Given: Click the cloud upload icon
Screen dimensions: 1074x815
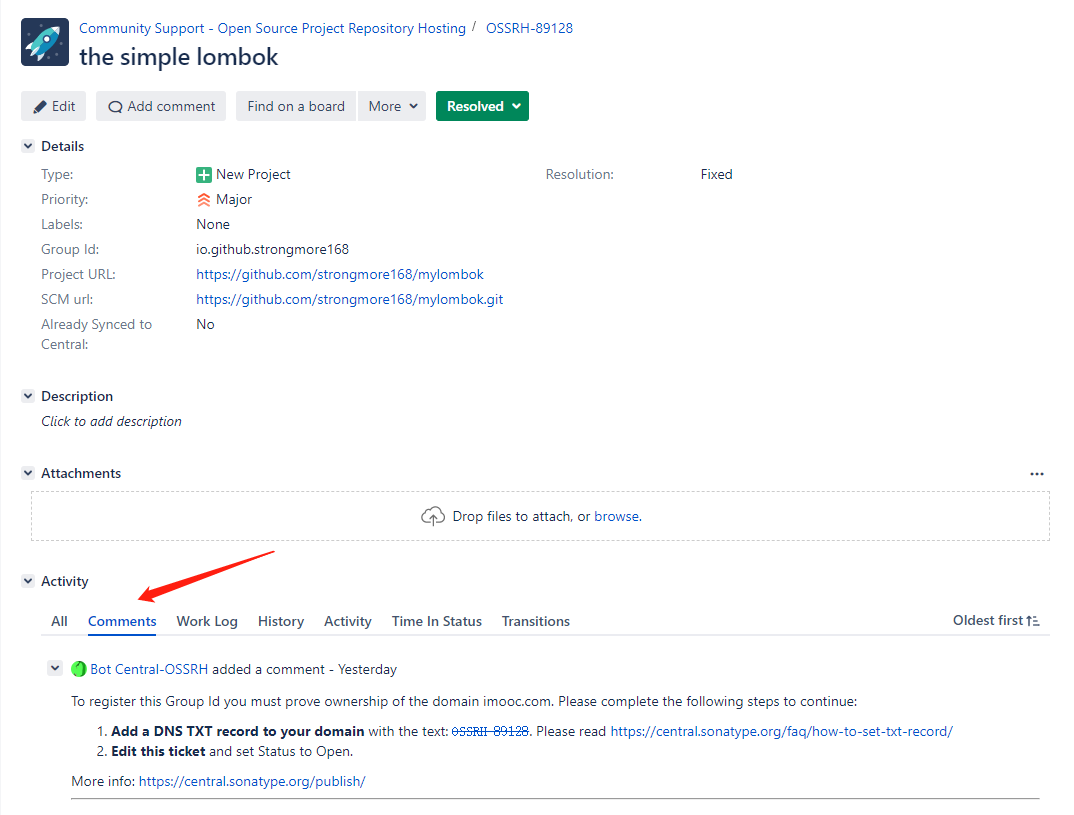Looking at the screenshot, I should (x=432, y=516).
